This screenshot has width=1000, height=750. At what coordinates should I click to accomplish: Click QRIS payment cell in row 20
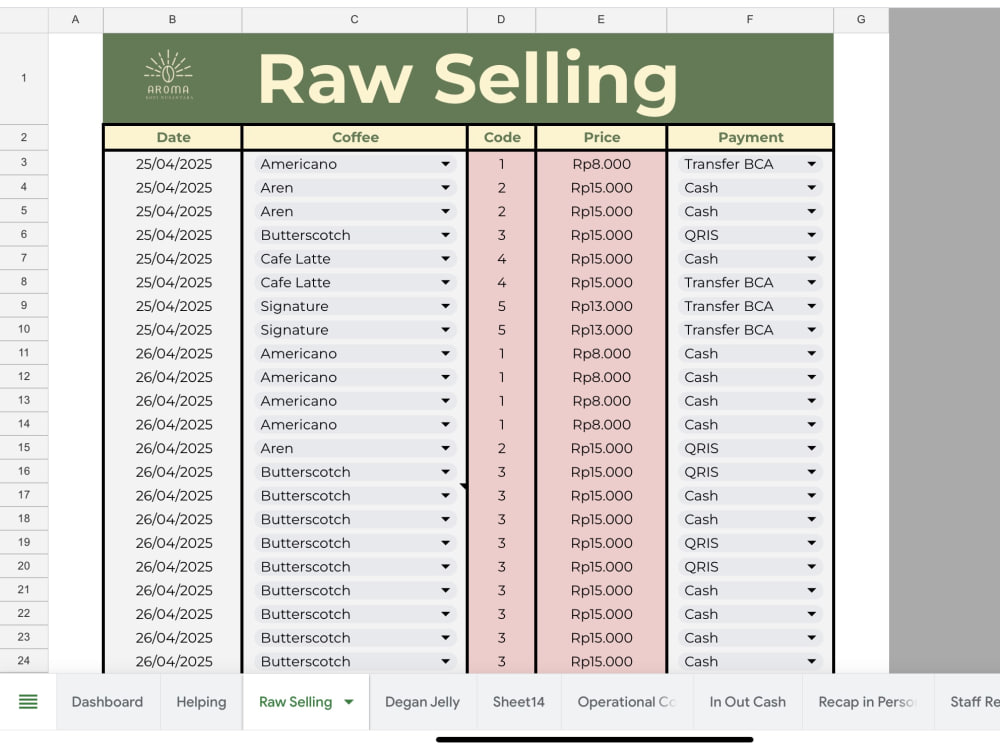click(750, 566)
